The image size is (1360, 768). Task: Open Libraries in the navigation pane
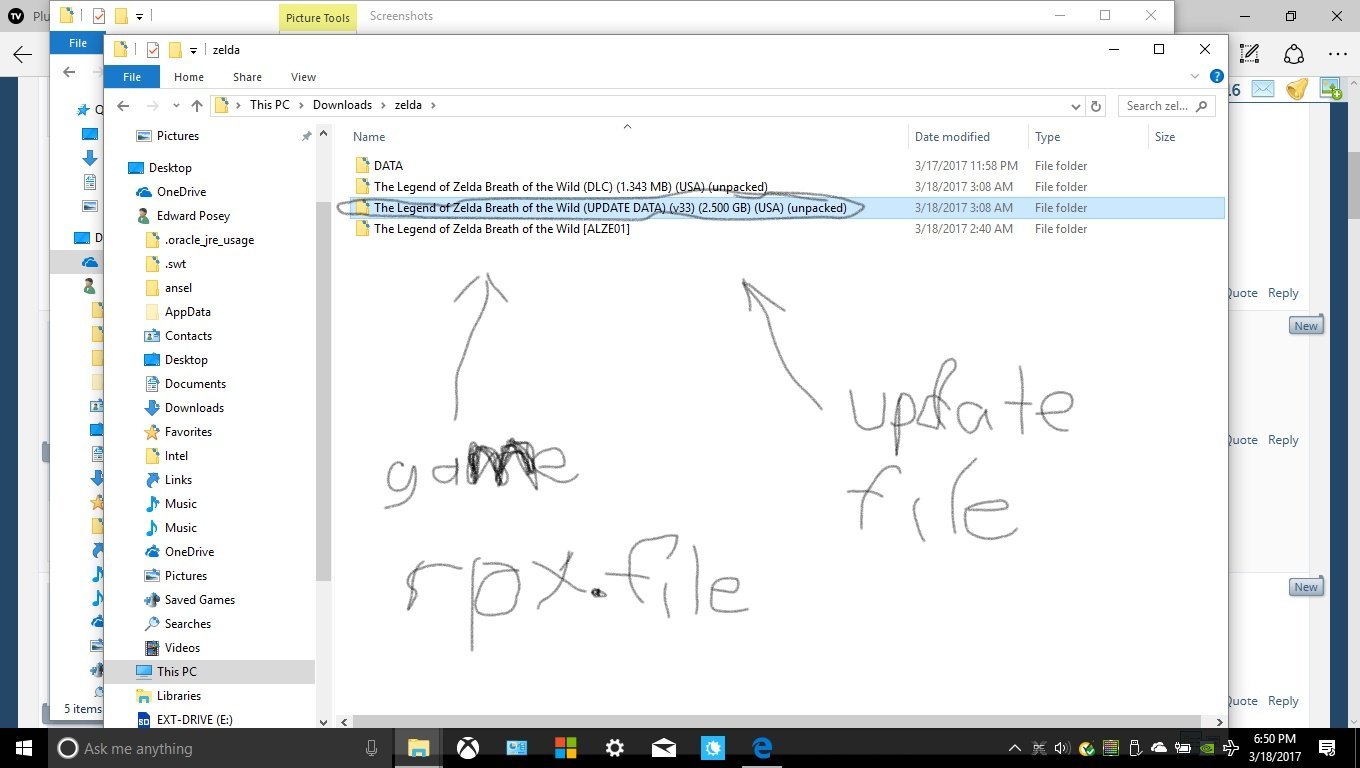178,696
